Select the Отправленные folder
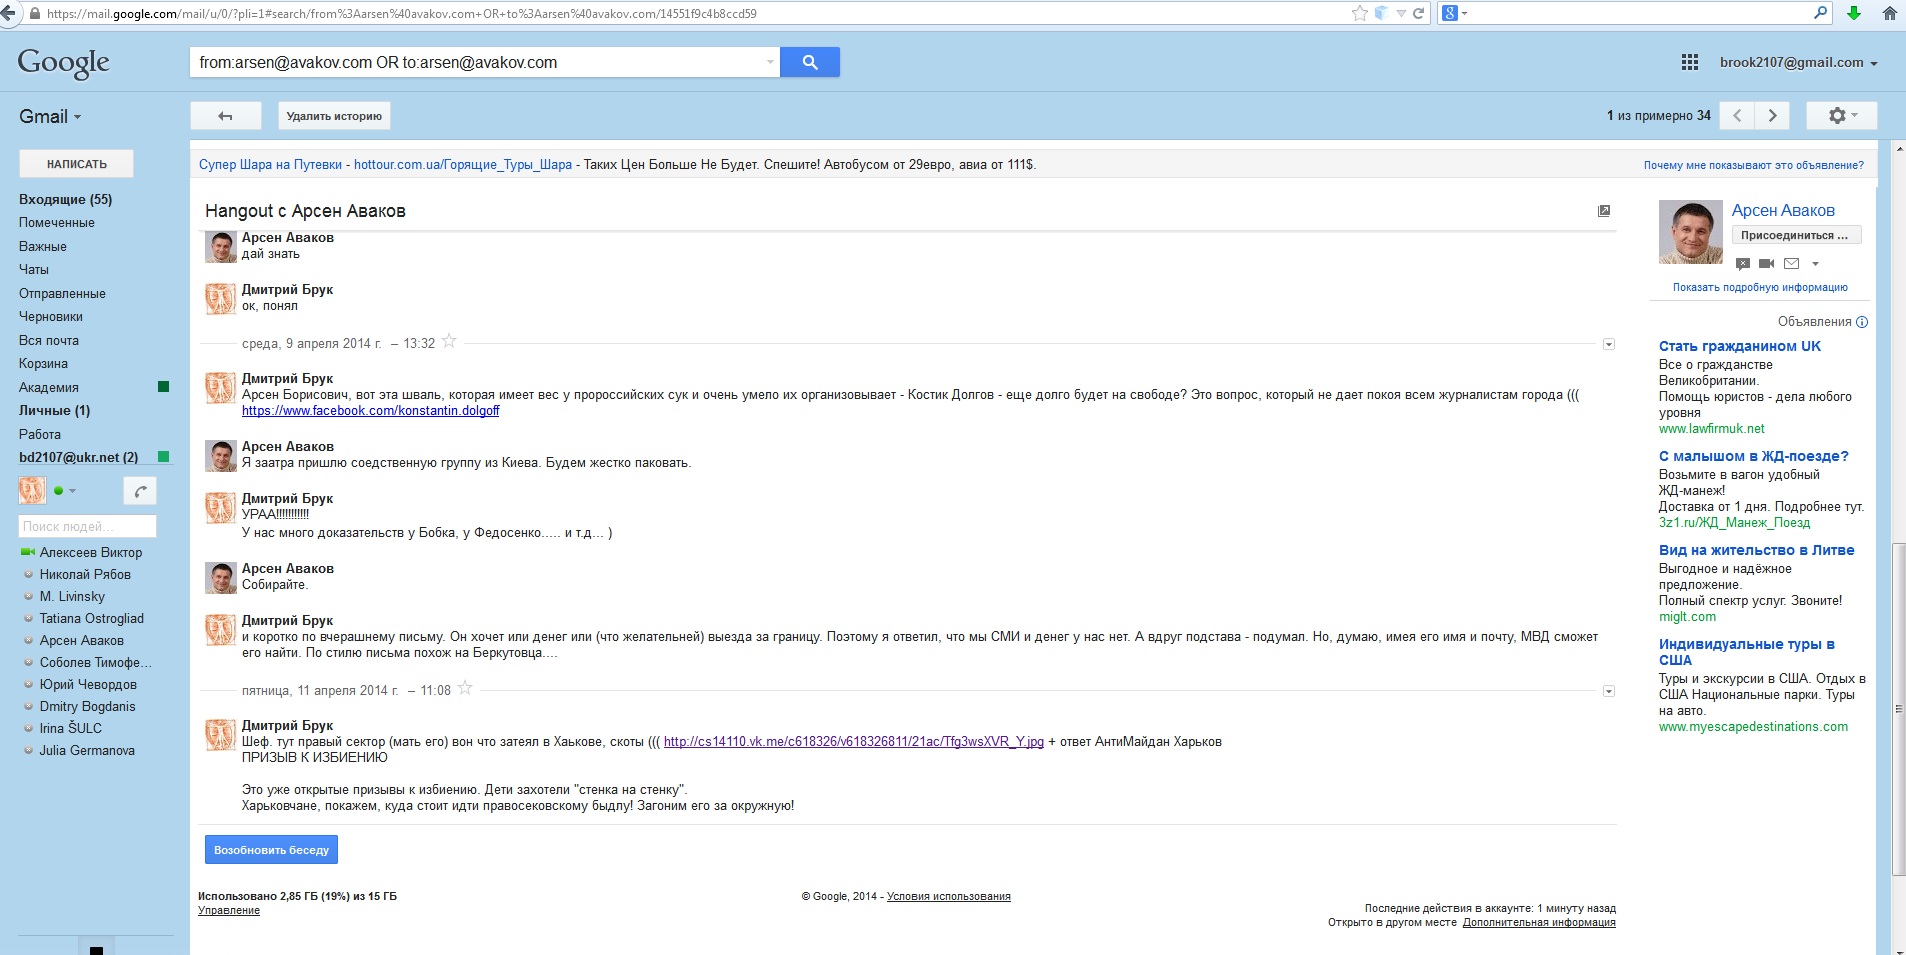This screenshot has height=955, width=1906. point(62,293)
